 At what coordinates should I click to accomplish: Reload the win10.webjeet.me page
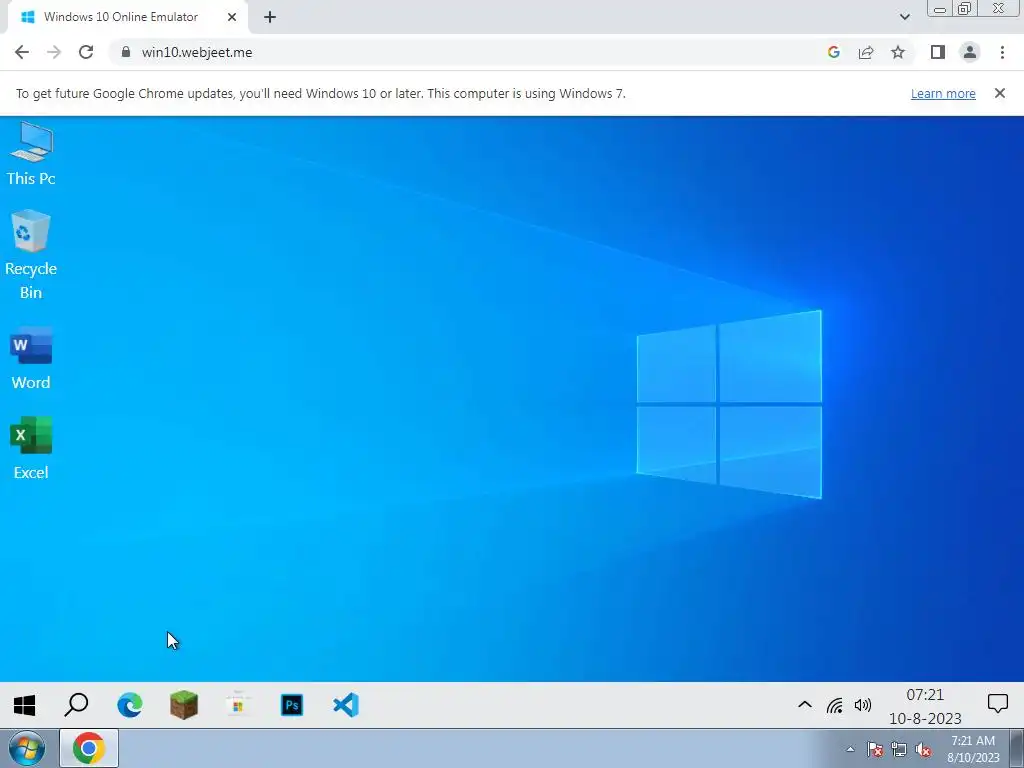click(x=86, y=52)
